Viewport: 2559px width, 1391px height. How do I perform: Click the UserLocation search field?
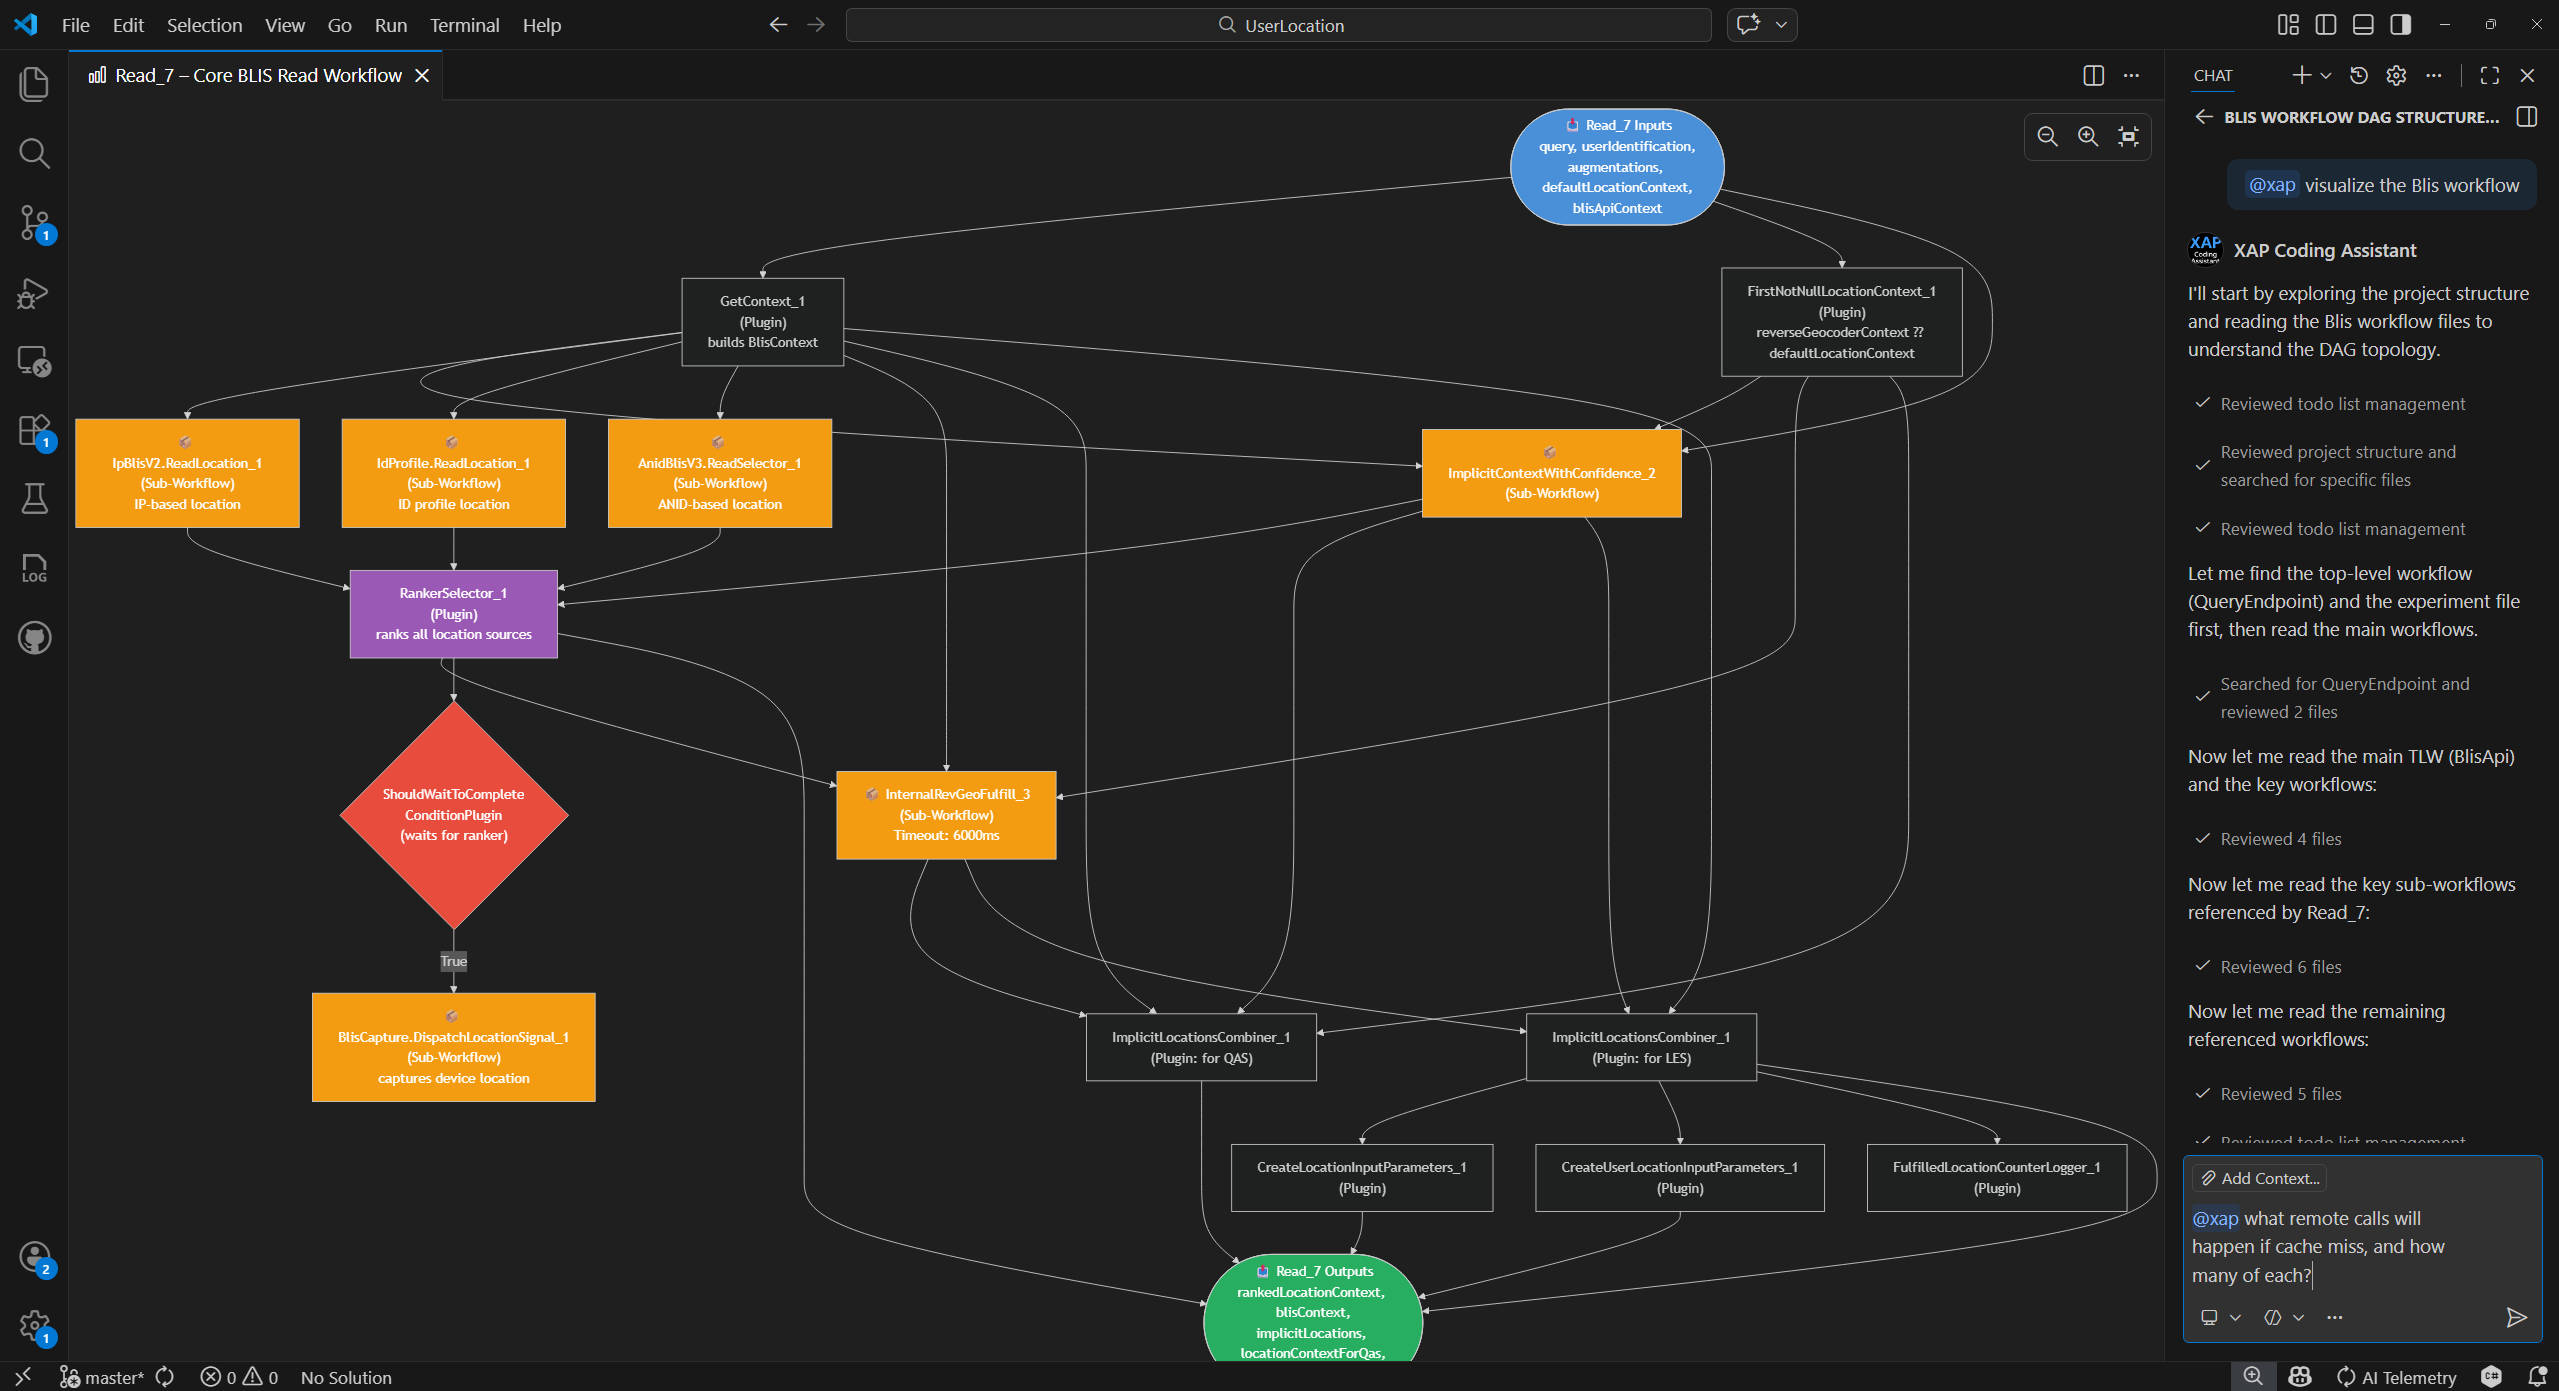[x=1278, y=25]
